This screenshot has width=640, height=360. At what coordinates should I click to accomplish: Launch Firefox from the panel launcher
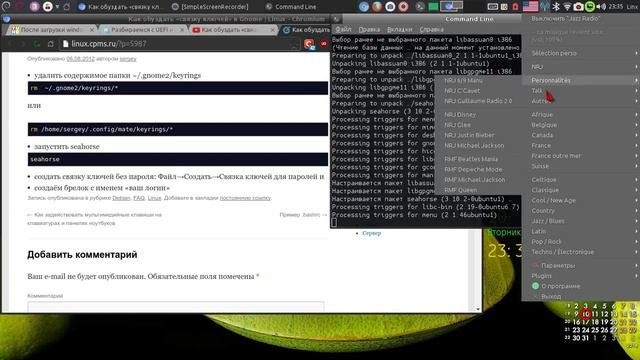click(377, 7)
